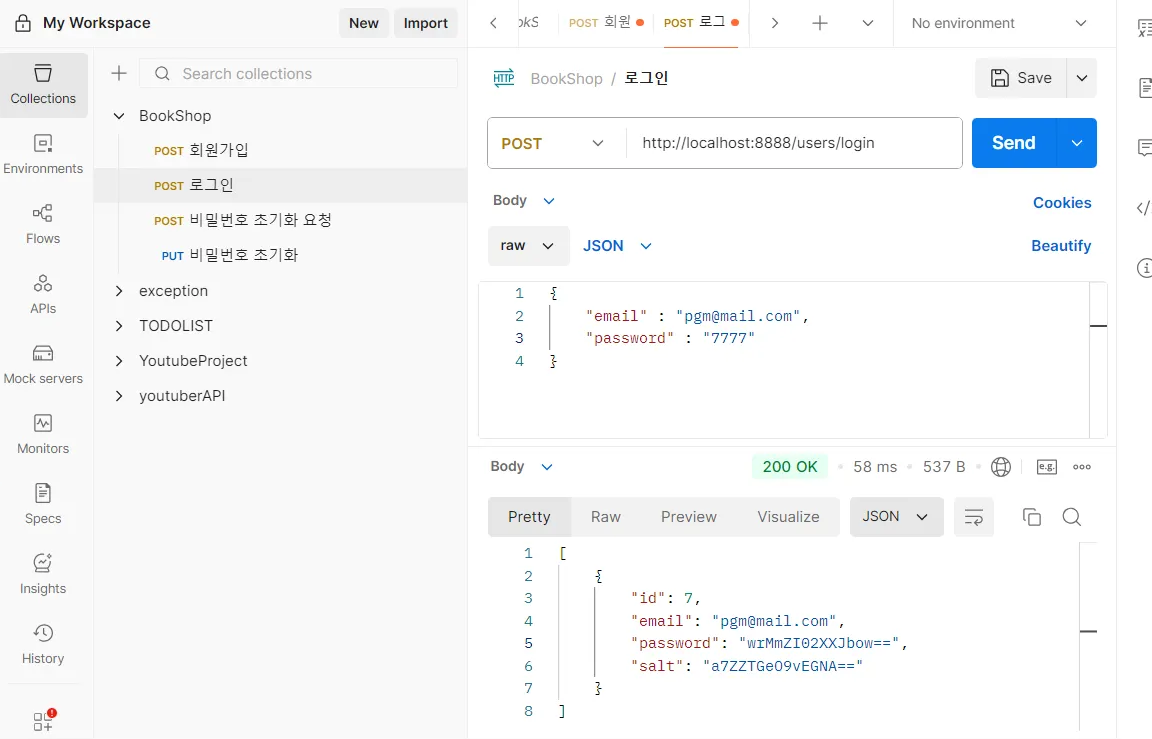Viewport: 1152px width, 739px height.
Task: Open the Save options dropdown arrow
Action: 1081,78
